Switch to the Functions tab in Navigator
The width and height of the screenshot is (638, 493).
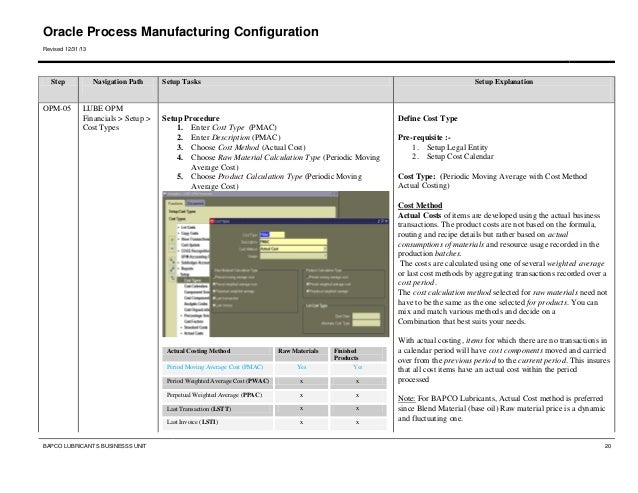pos(175,203)
